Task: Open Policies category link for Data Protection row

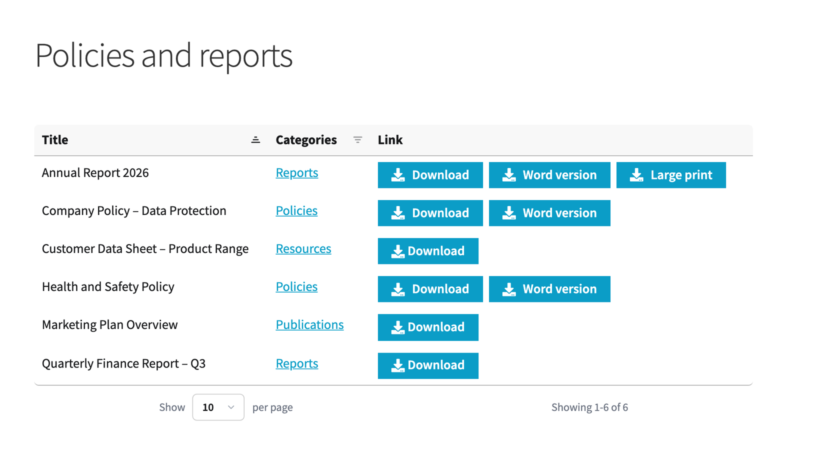Action: tap(297, 211)
